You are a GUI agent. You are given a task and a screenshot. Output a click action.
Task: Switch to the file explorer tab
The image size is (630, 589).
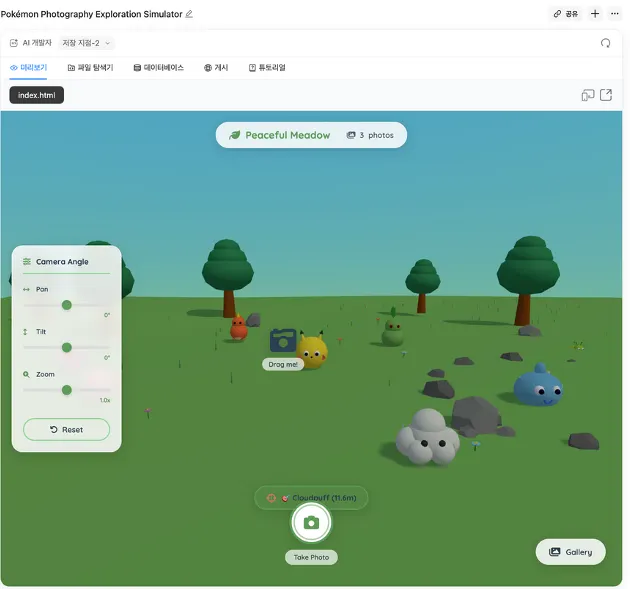90,67
